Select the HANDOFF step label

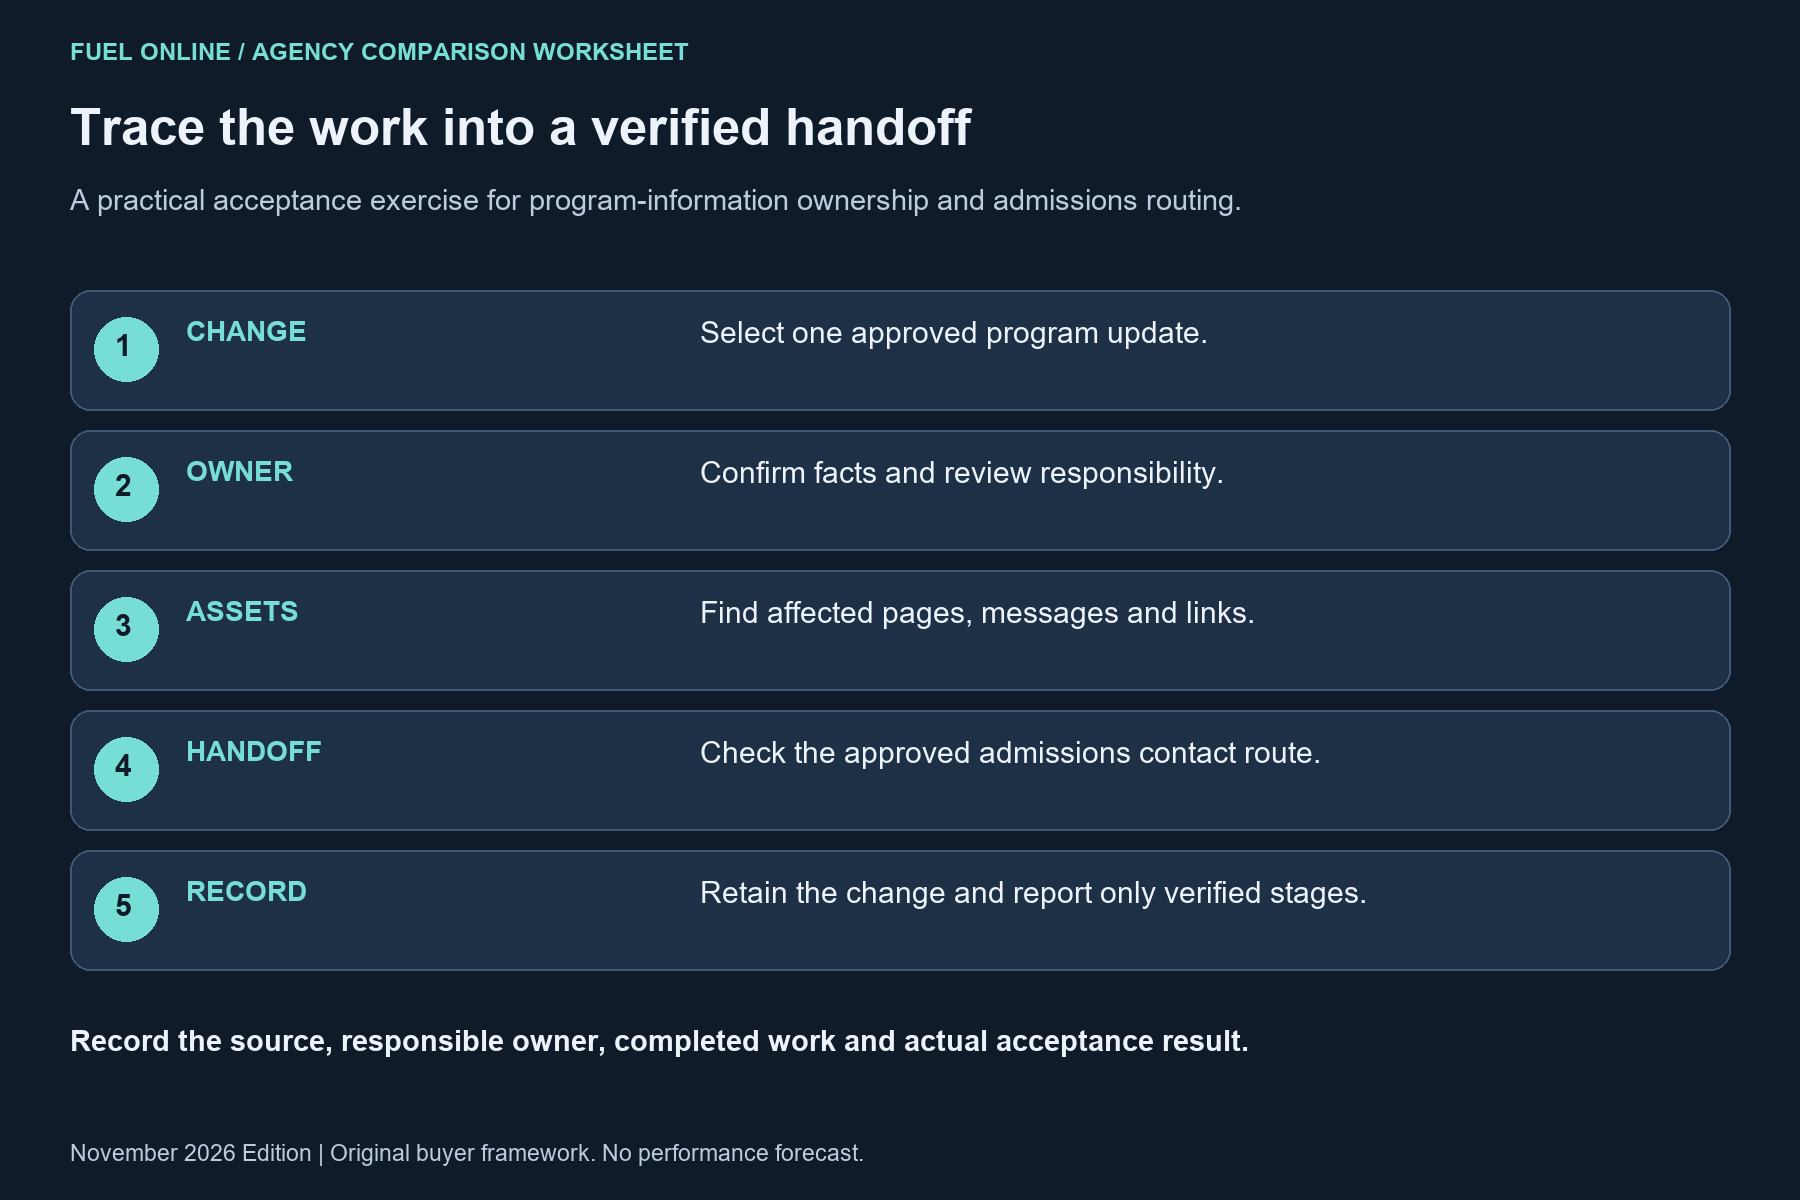point(254,752)
